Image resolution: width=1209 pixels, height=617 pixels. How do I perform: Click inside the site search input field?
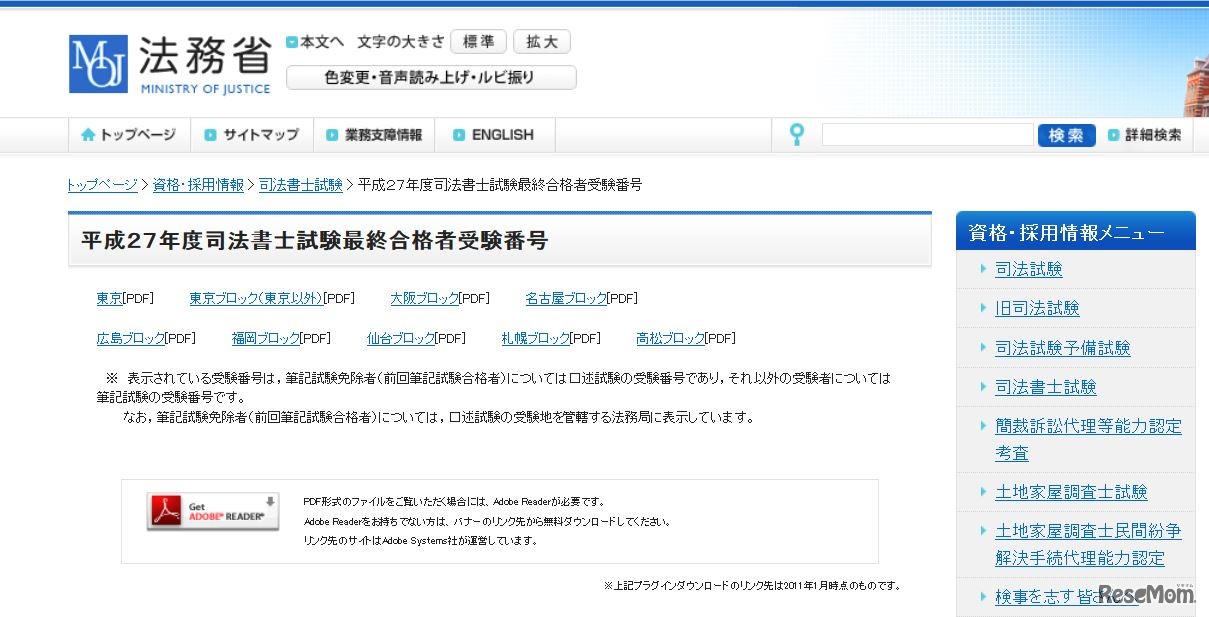pos(927,133)
